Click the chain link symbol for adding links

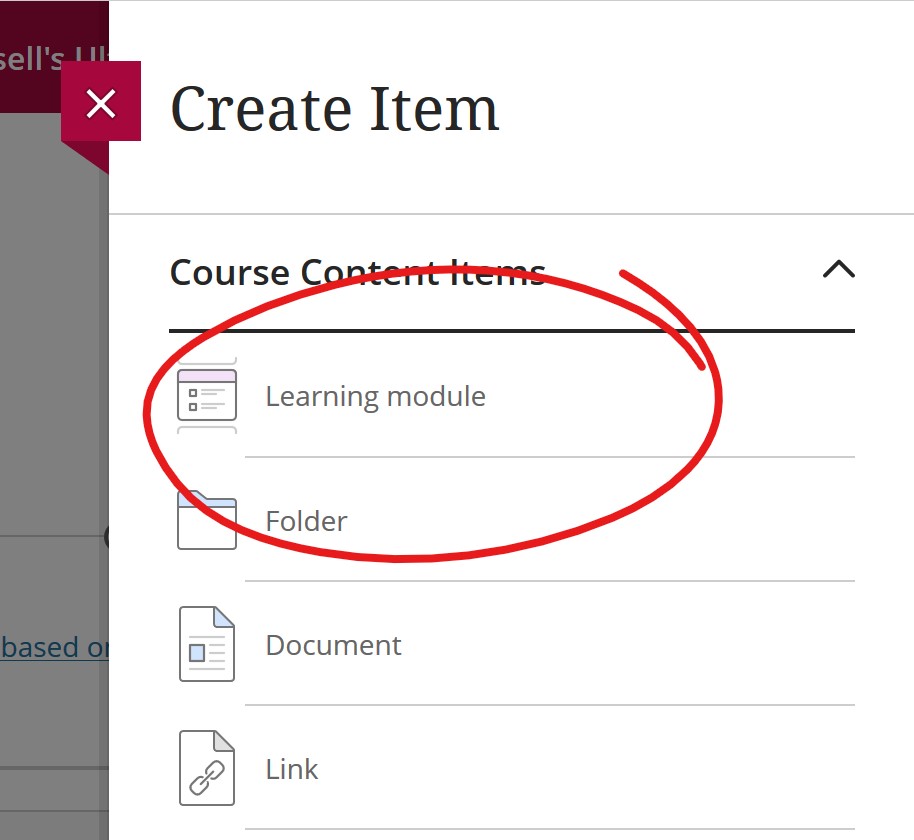206,769
